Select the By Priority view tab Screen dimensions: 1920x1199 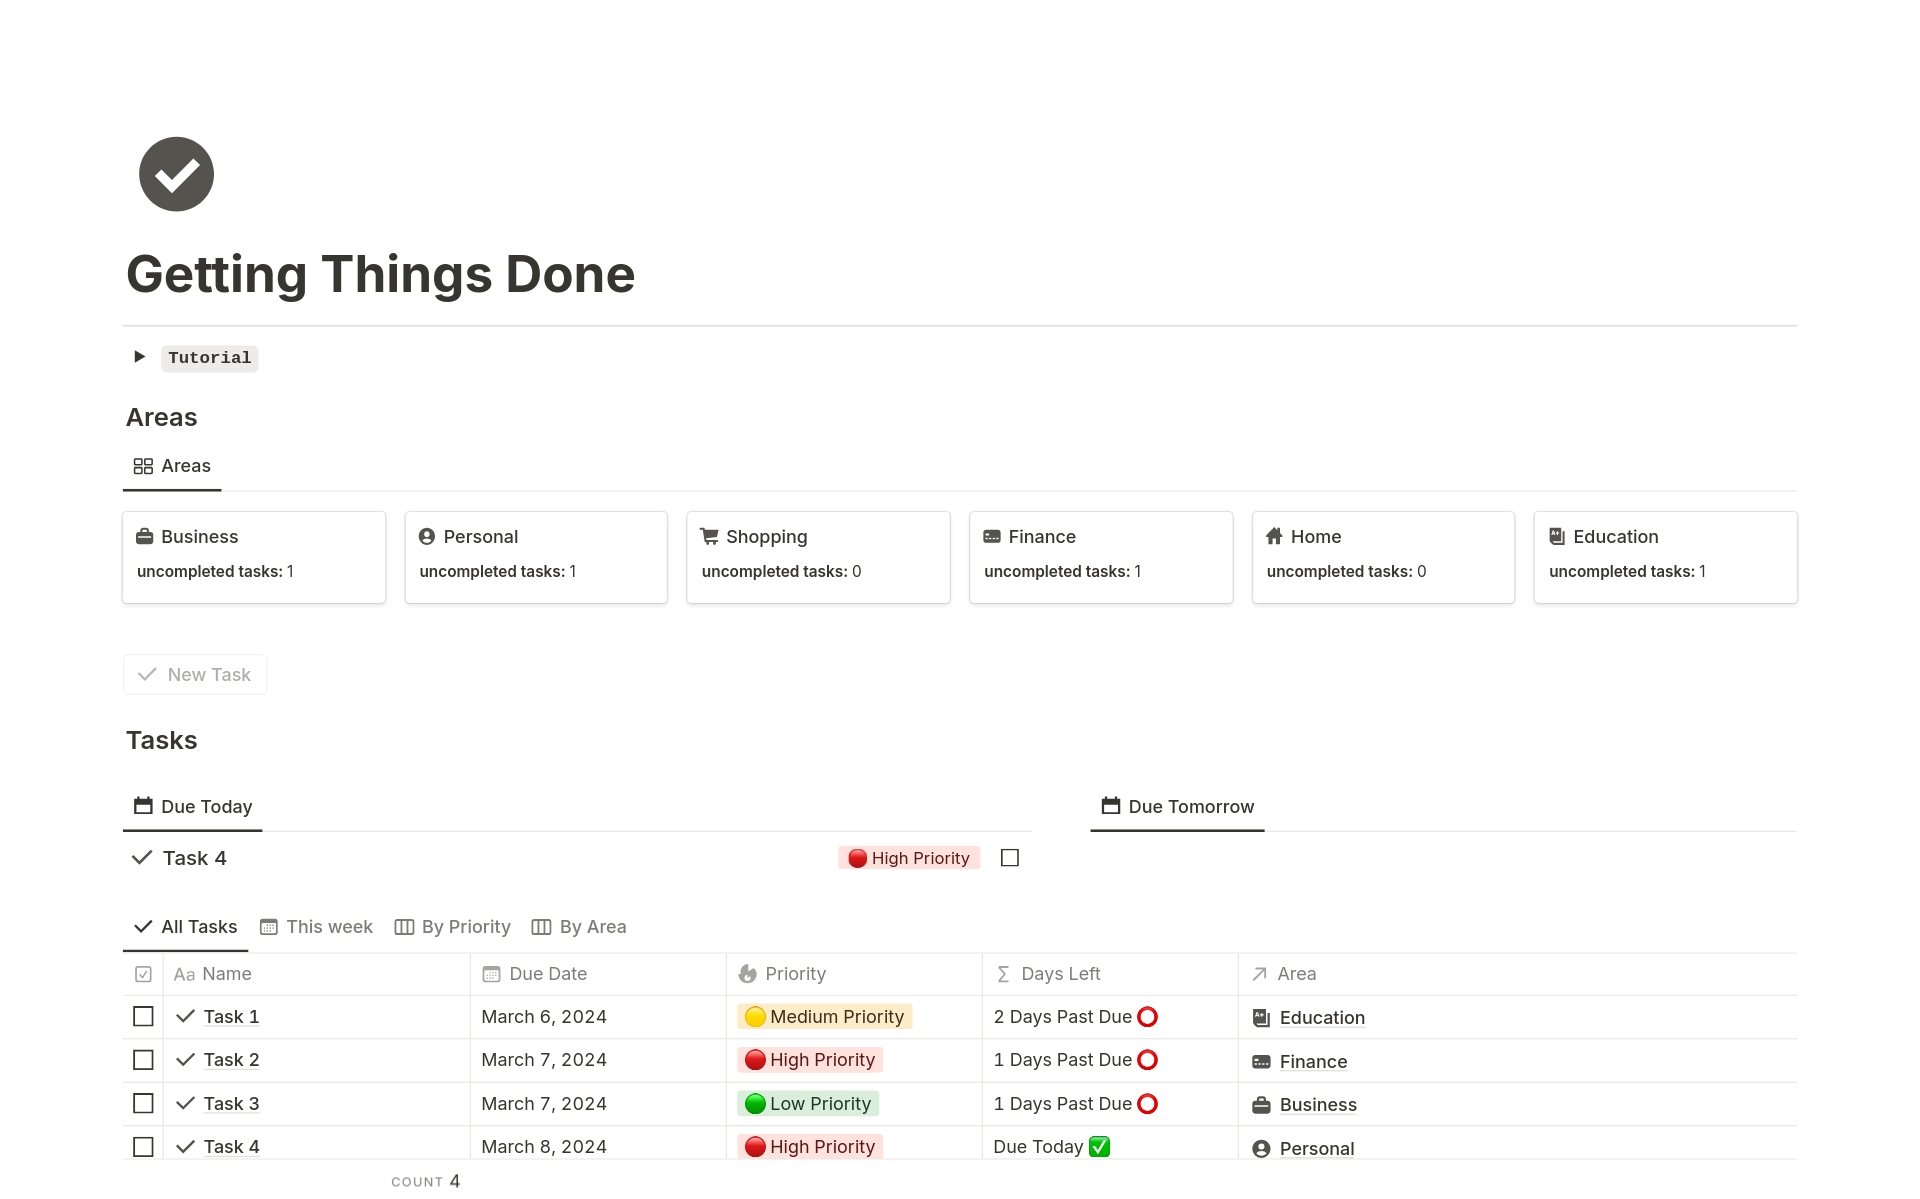[453, 925]
